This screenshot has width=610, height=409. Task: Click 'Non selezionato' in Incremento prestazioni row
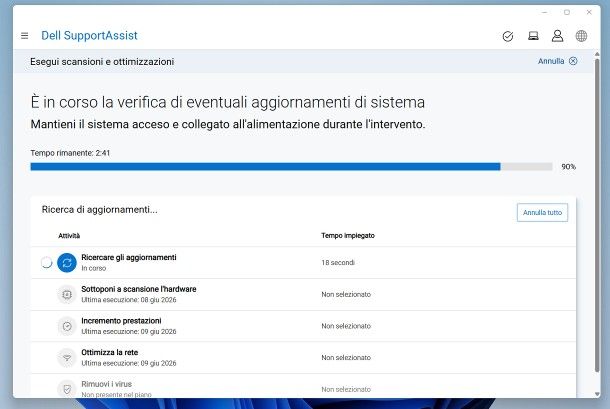(346, 326)
